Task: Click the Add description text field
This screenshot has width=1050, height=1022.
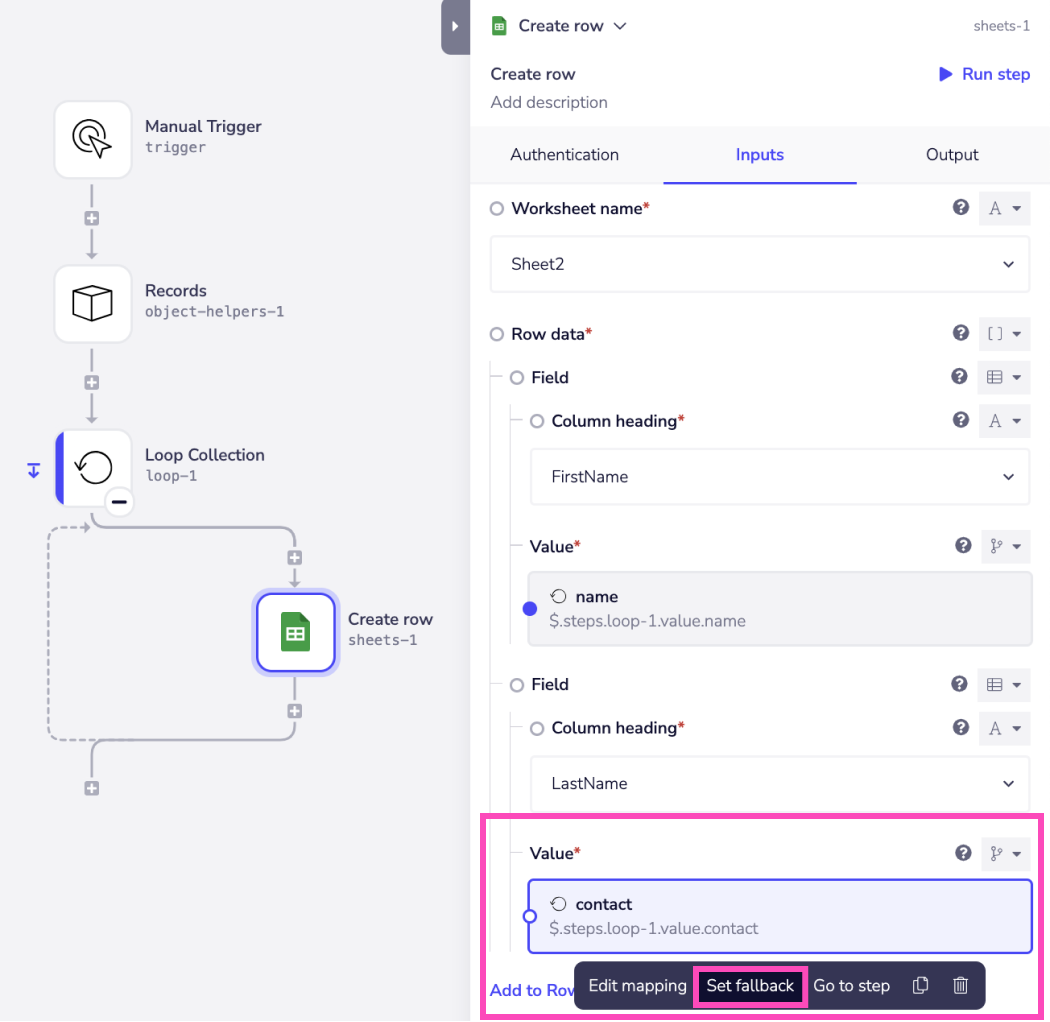Action: click(549, 102)
